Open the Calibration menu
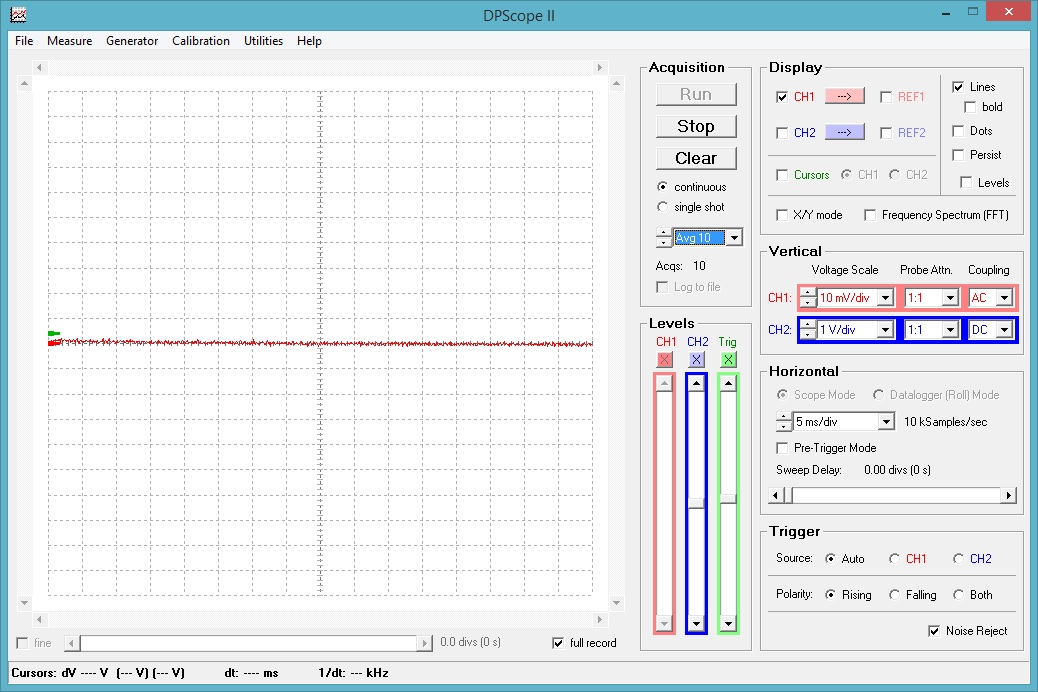This screenshot has width=1038, height=692. tap(201, 40)
